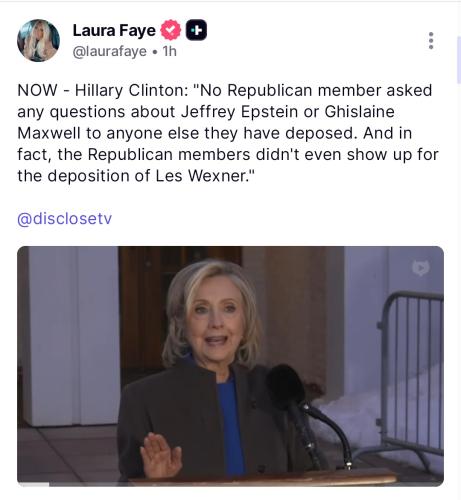461x500 pixels.
Task: Visit the @laurafaye handle link
Action: [x=110, y=52]
